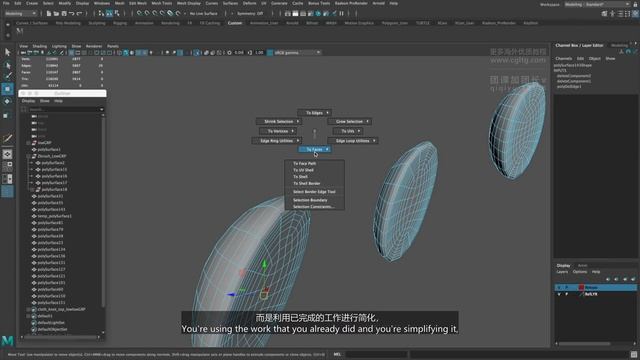Activate the Rotate tool in toolbox
640x360 pixels.
click(7, 102)
